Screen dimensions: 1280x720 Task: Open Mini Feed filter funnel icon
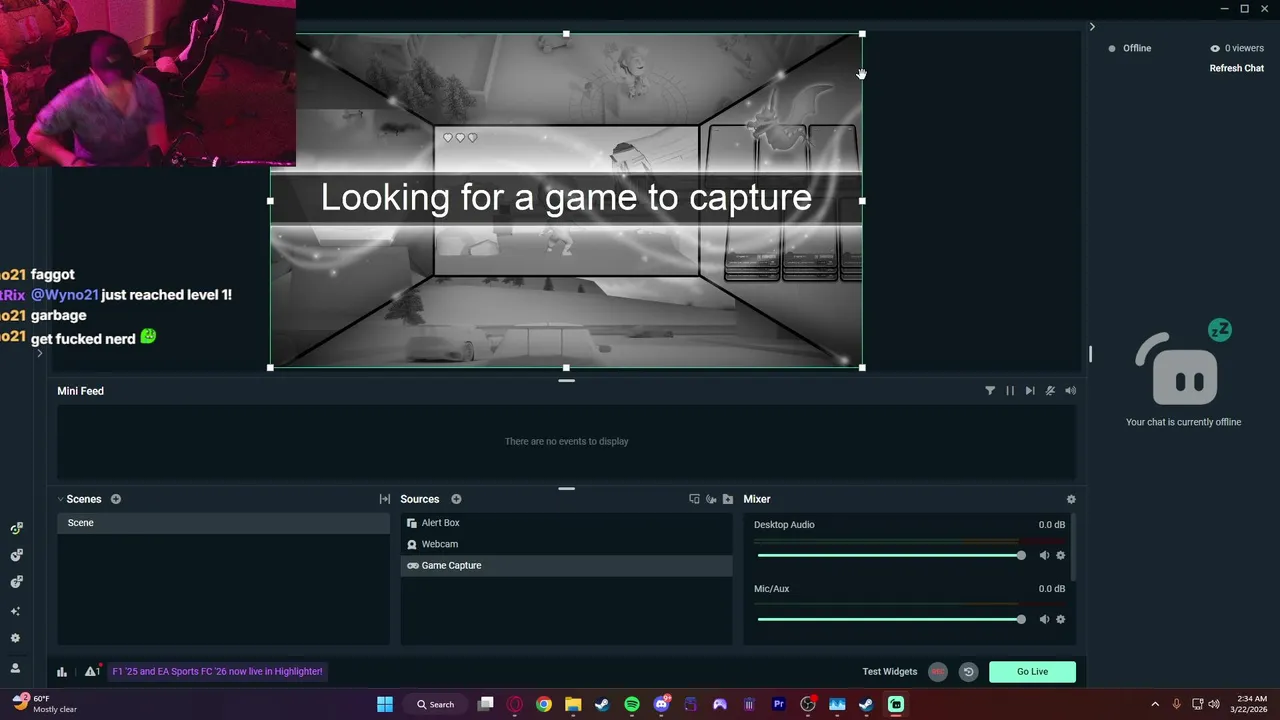[990, 391]
